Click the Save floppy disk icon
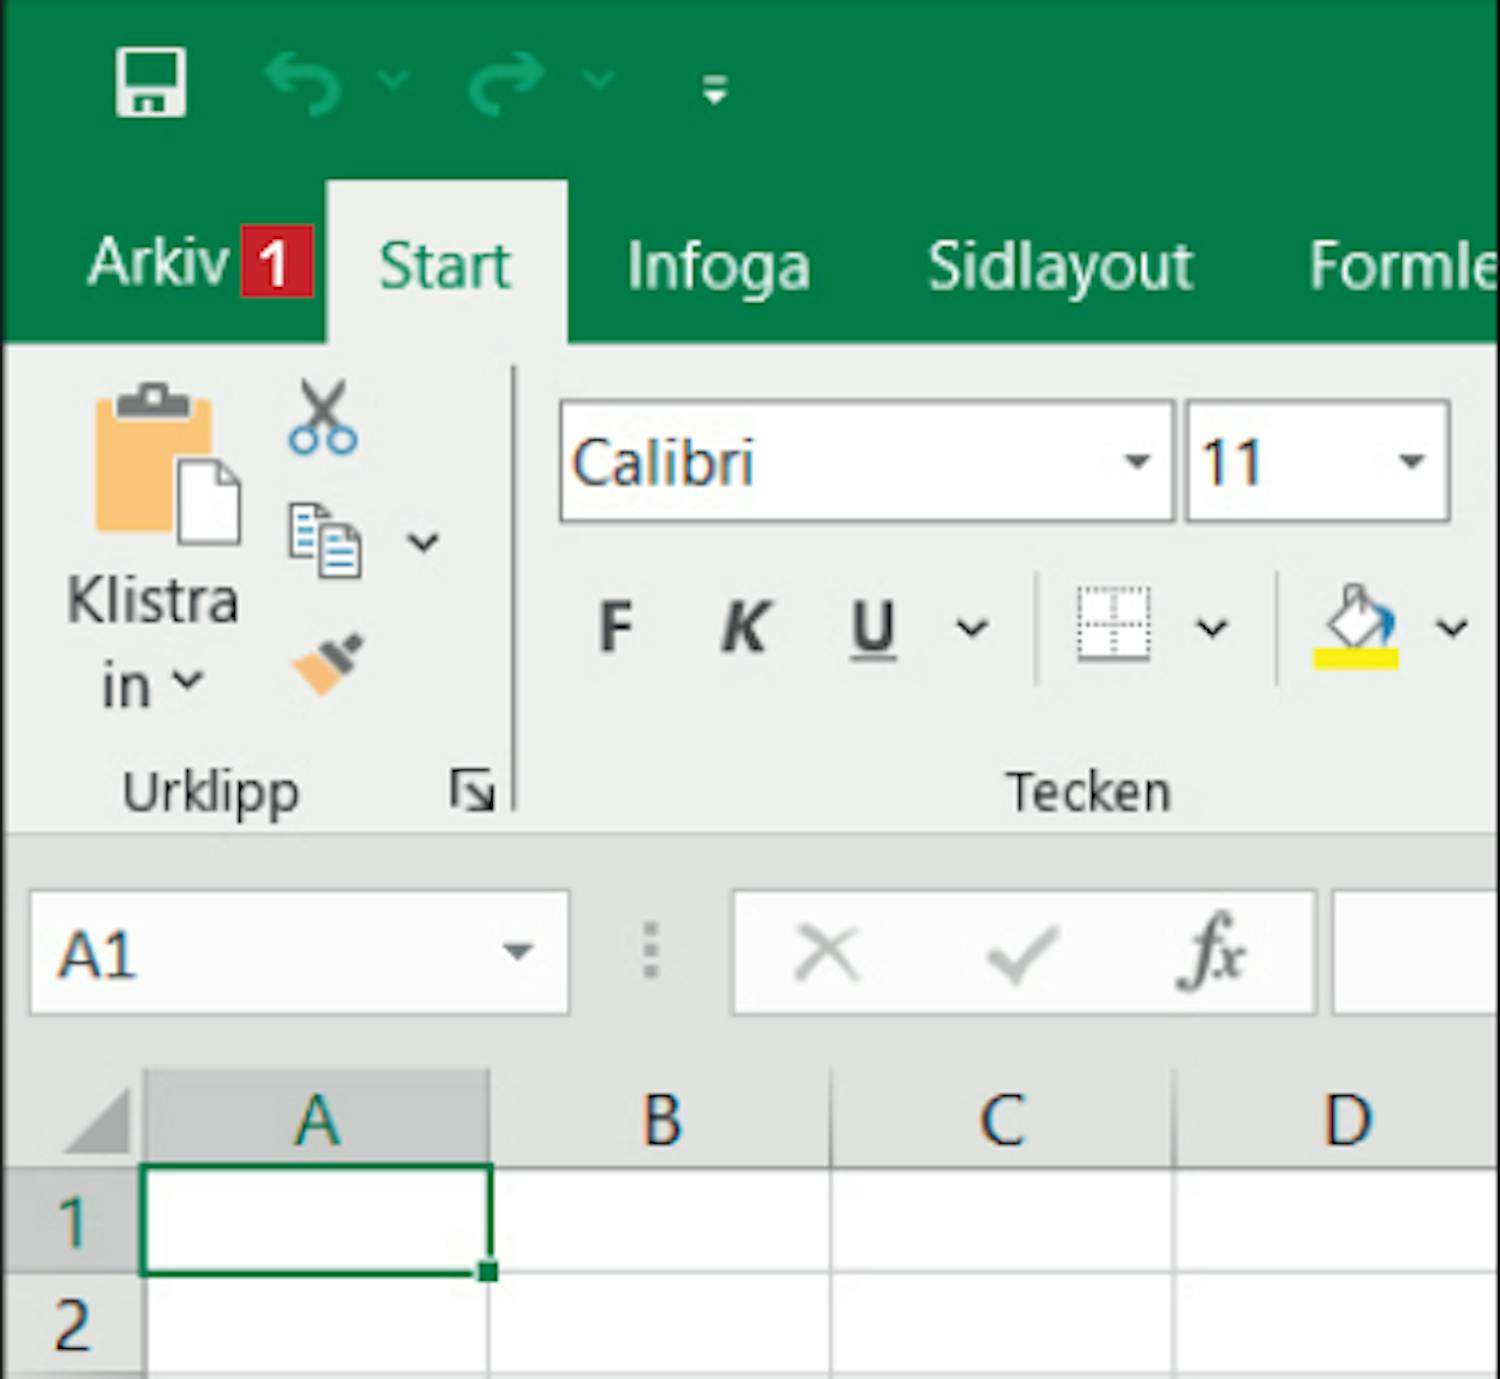 [150, 82]
